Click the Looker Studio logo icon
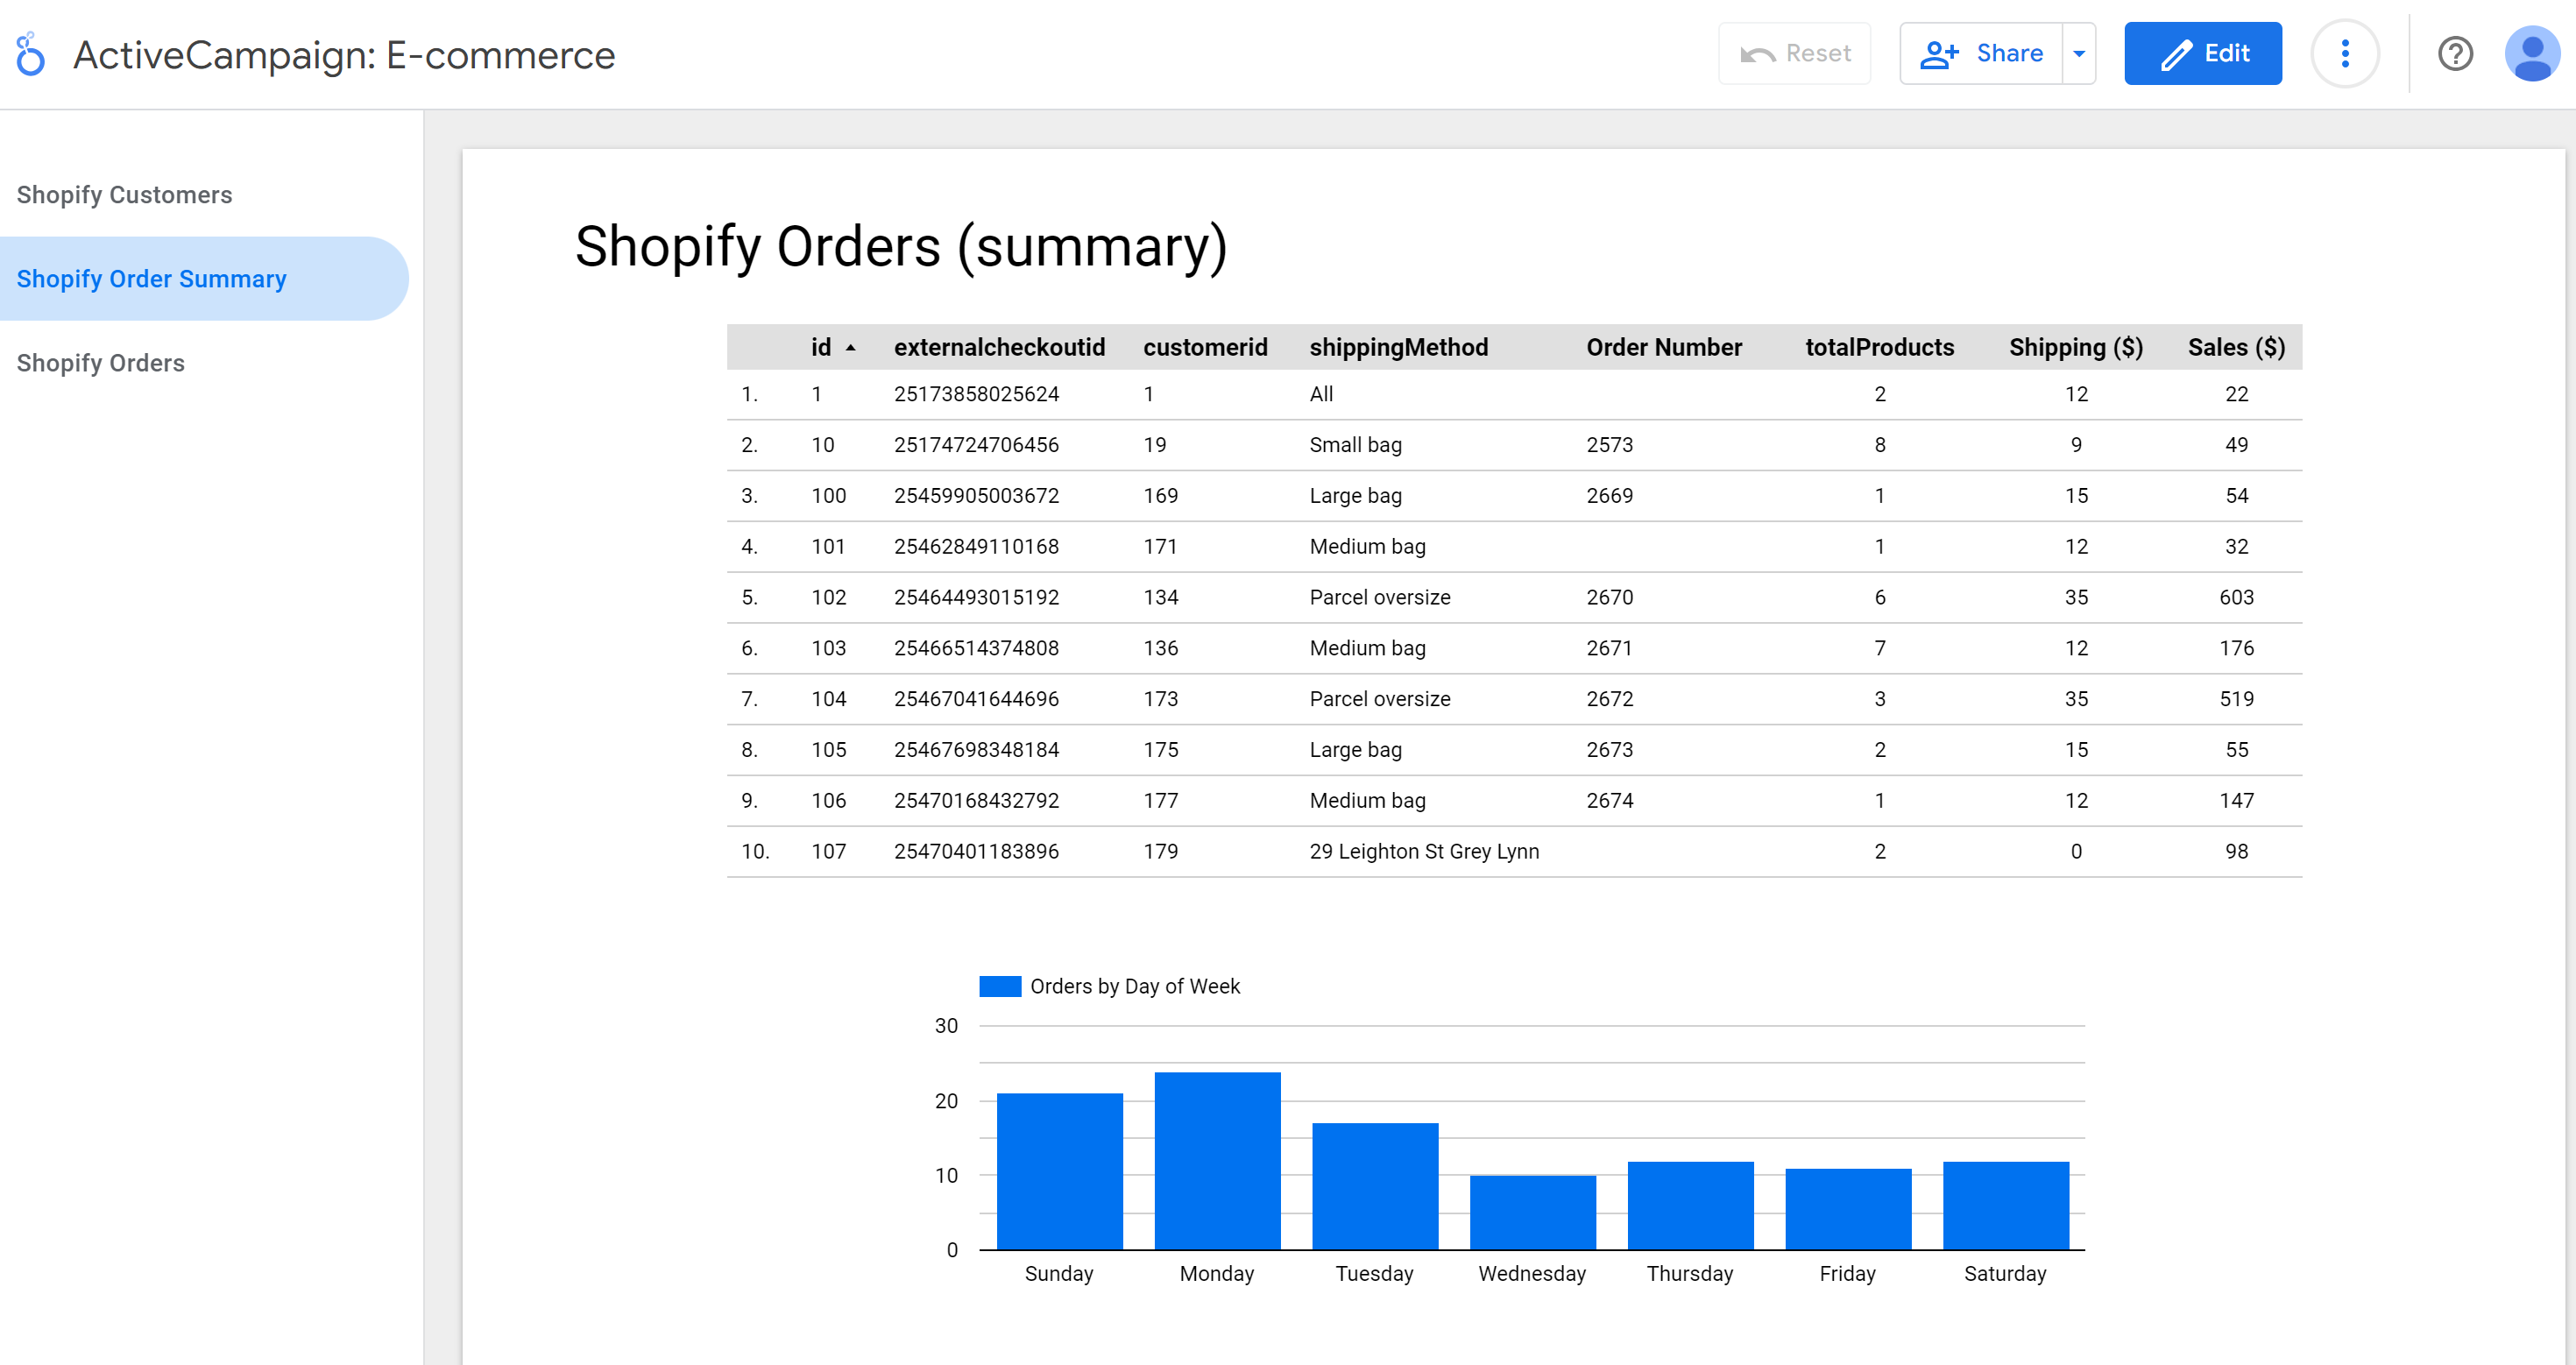 [31, 54]
